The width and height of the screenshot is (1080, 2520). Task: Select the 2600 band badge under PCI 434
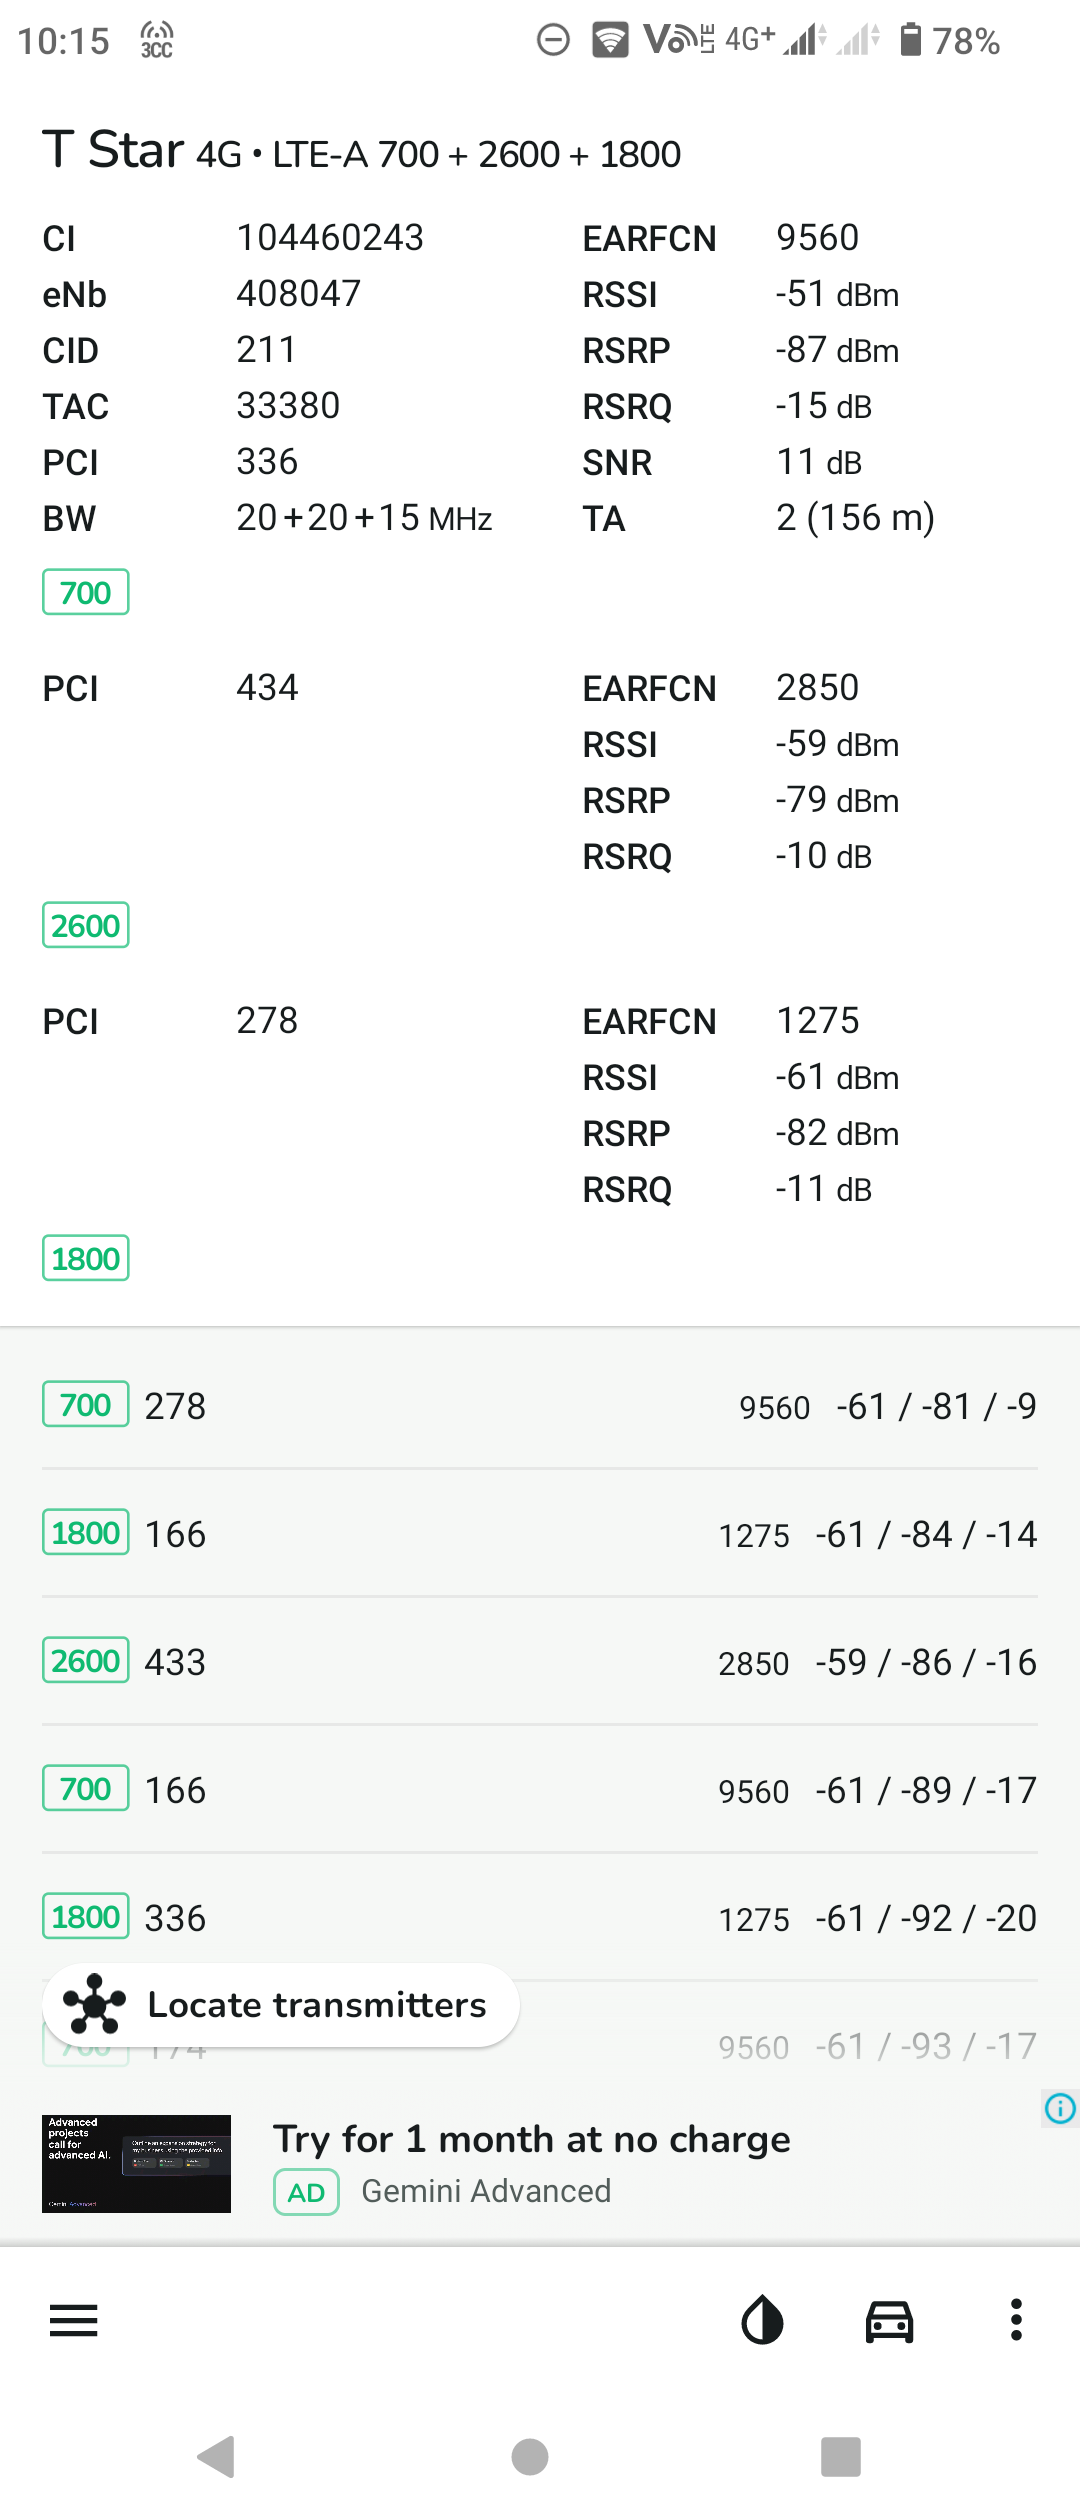click(x=86, y=925)
